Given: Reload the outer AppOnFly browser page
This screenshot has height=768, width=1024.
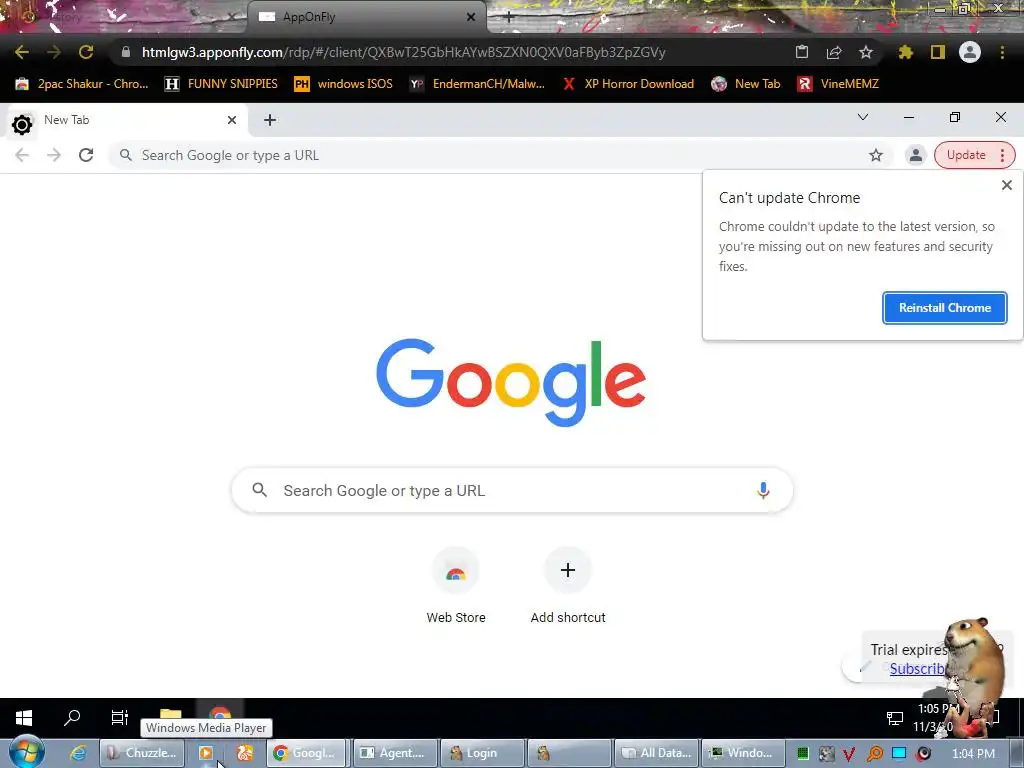Looking at the screenshot, I should tap(86, 52).
